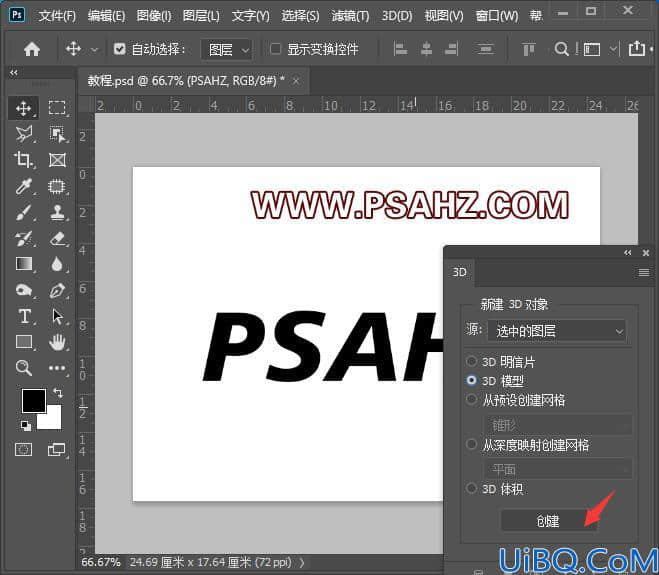Click the black foreground color swatch
This screenshot has height=575, width=659.
click(x=34, y=401)
